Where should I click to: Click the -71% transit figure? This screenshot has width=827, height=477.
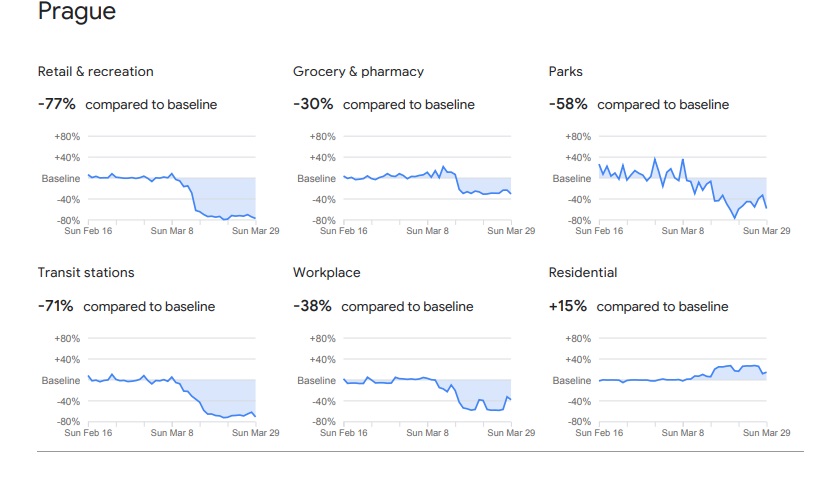pyautogui.click(x=55, y=306)
